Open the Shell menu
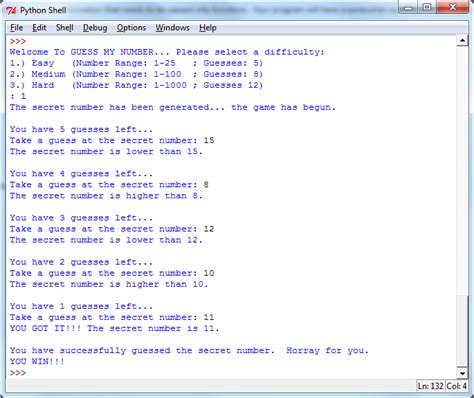 [x=64, y=28]
